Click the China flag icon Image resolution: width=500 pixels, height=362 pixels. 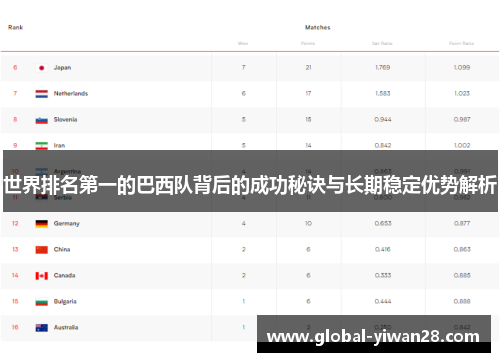coord(42,250)
